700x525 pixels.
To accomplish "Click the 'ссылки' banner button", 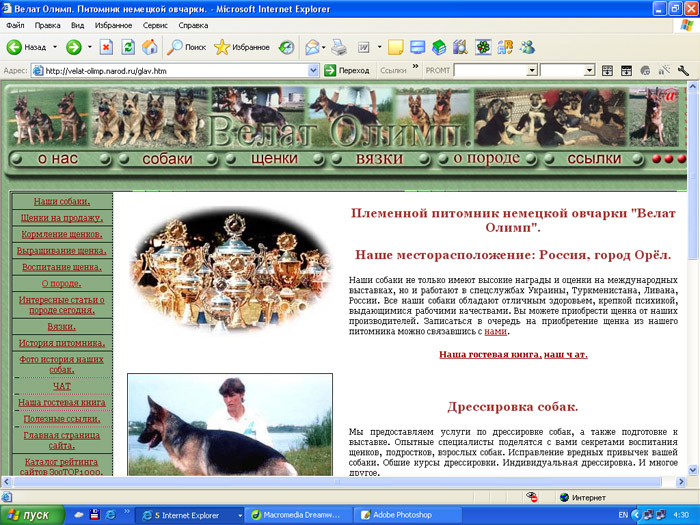I will [594, 158].
